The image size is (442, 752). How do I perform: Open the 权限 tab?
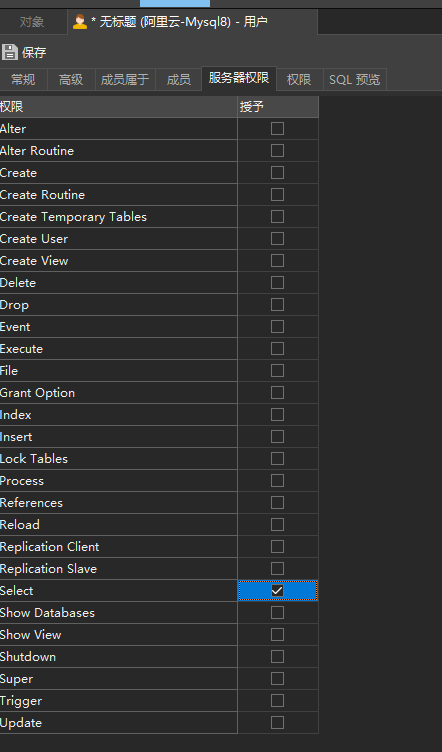(299, 79)
